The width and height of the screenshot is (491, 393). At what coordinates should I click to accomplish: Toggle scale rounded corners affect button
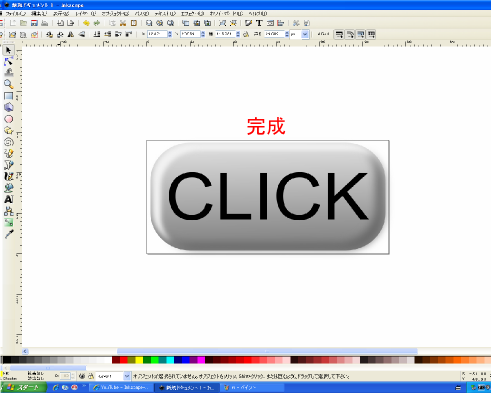[350, 34]
